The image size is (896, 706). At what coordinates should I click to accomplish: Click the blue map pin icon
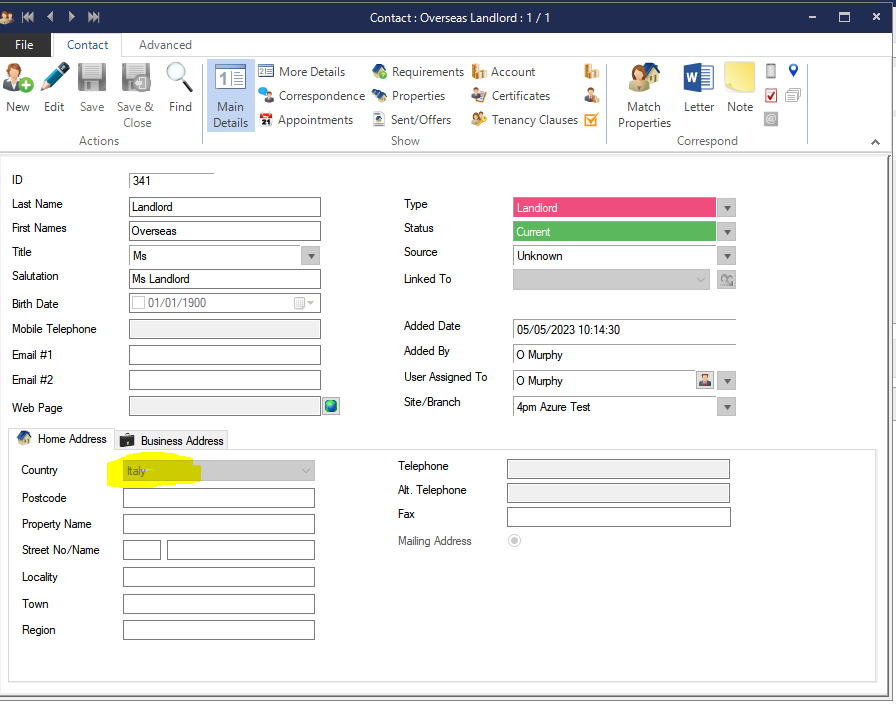pyautogui.click(x=793, y=71)
